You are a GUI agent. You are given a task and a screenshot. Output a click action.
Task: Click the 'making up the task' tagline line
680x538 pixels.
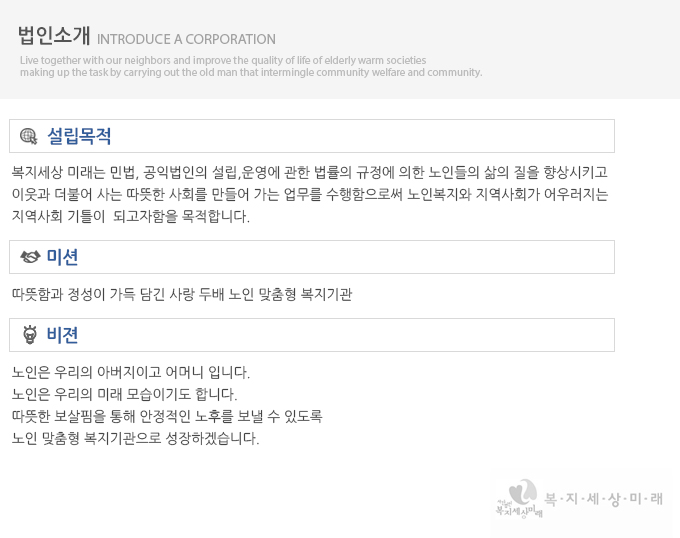coord(250,73)
